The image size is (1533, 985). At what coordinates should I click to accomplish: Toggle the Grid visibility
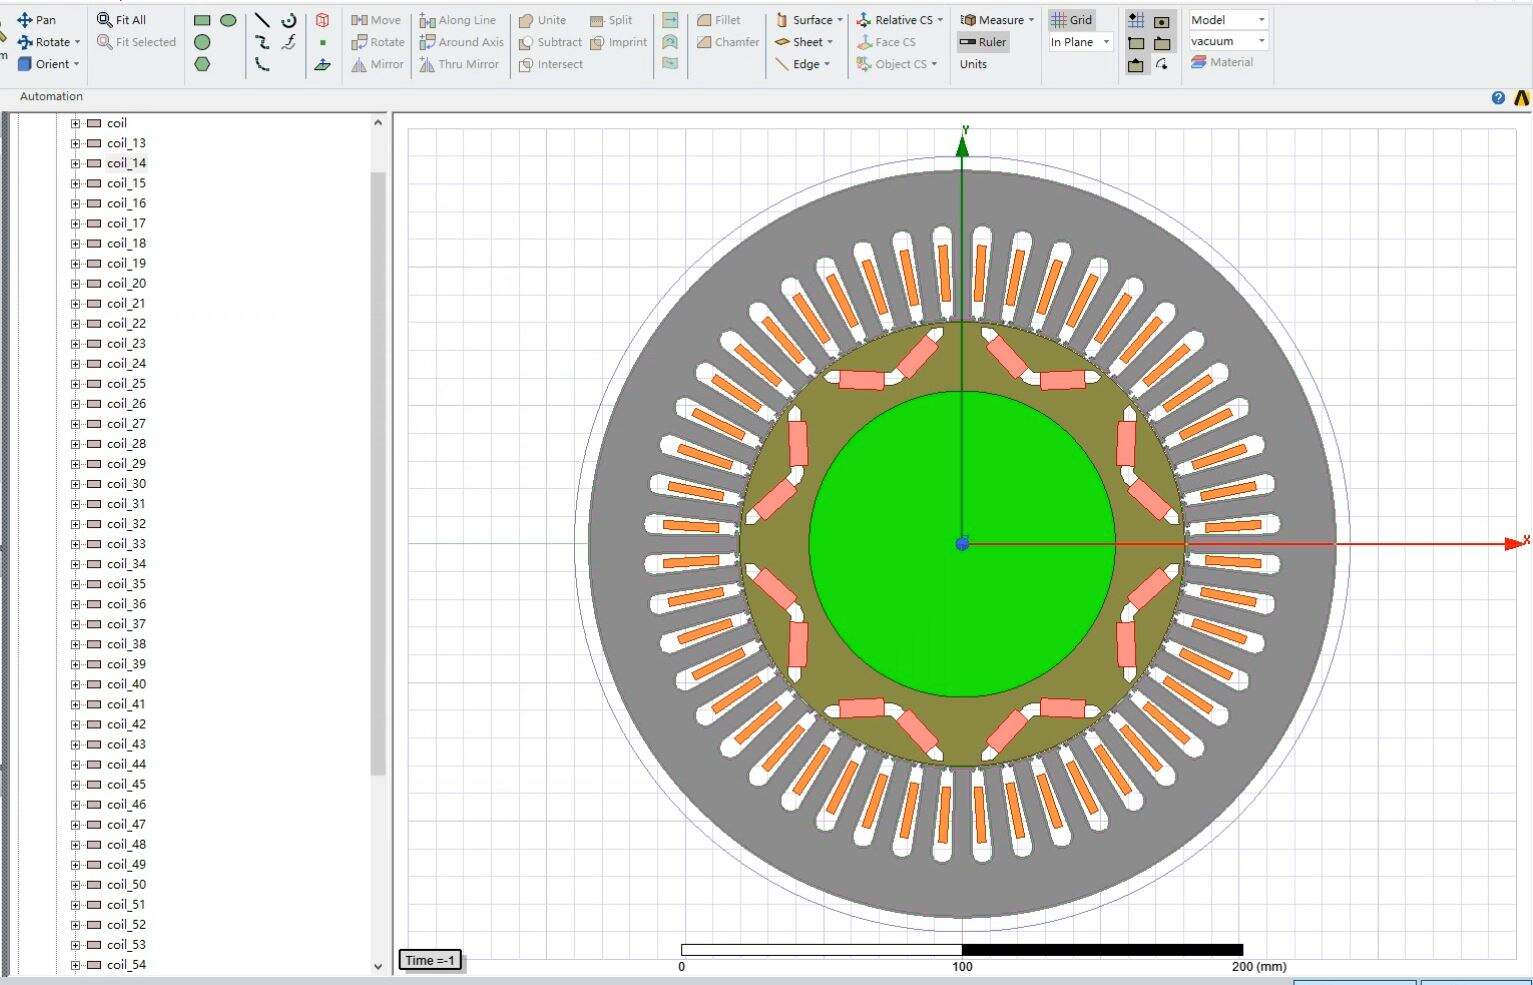(x=1071, y=19)
